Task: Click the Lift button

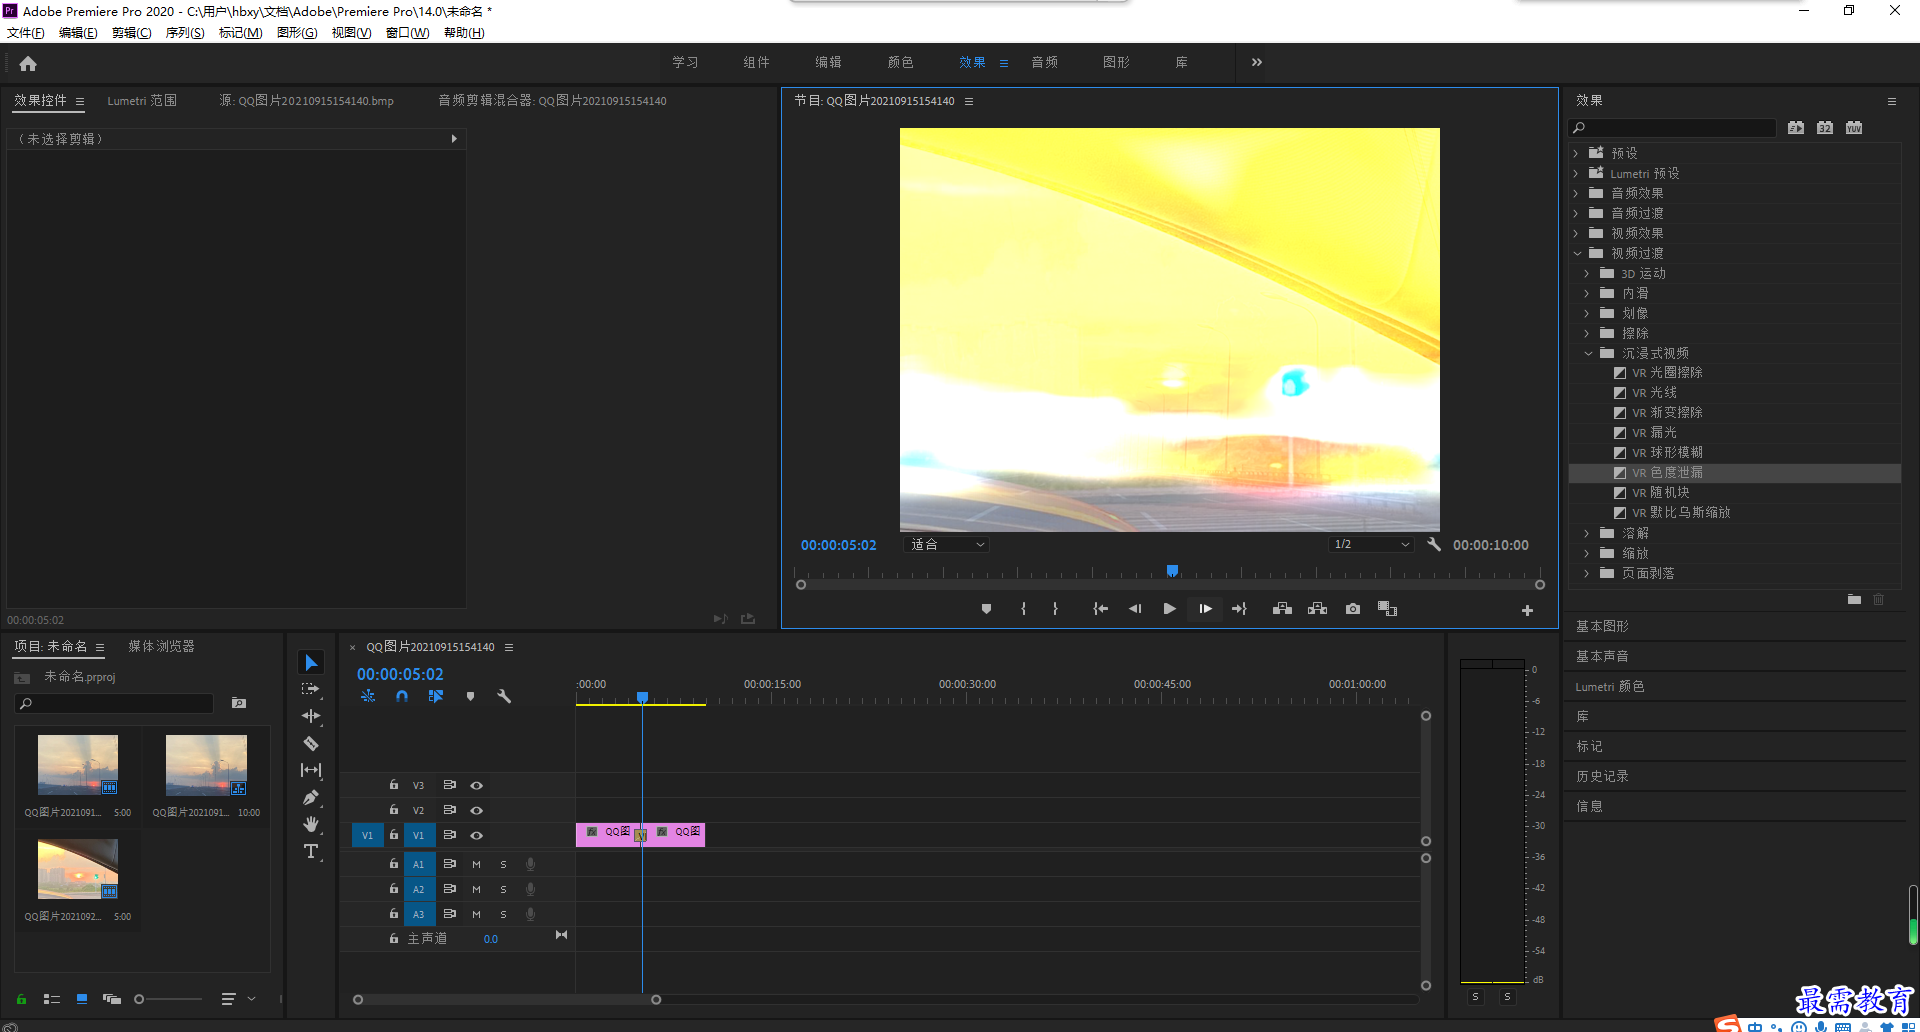Action: (x=1282, y=609)
